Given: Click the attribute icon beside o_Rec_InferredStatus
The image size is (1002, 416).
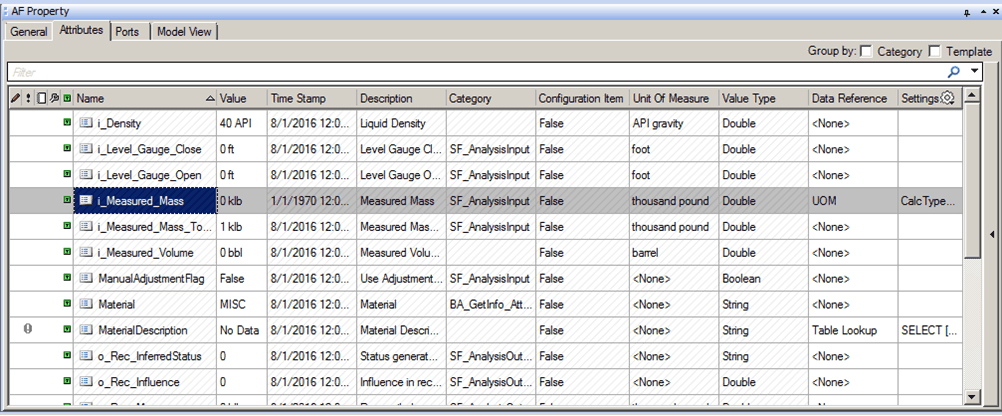Looking at the screenshot, I should 86,356.
